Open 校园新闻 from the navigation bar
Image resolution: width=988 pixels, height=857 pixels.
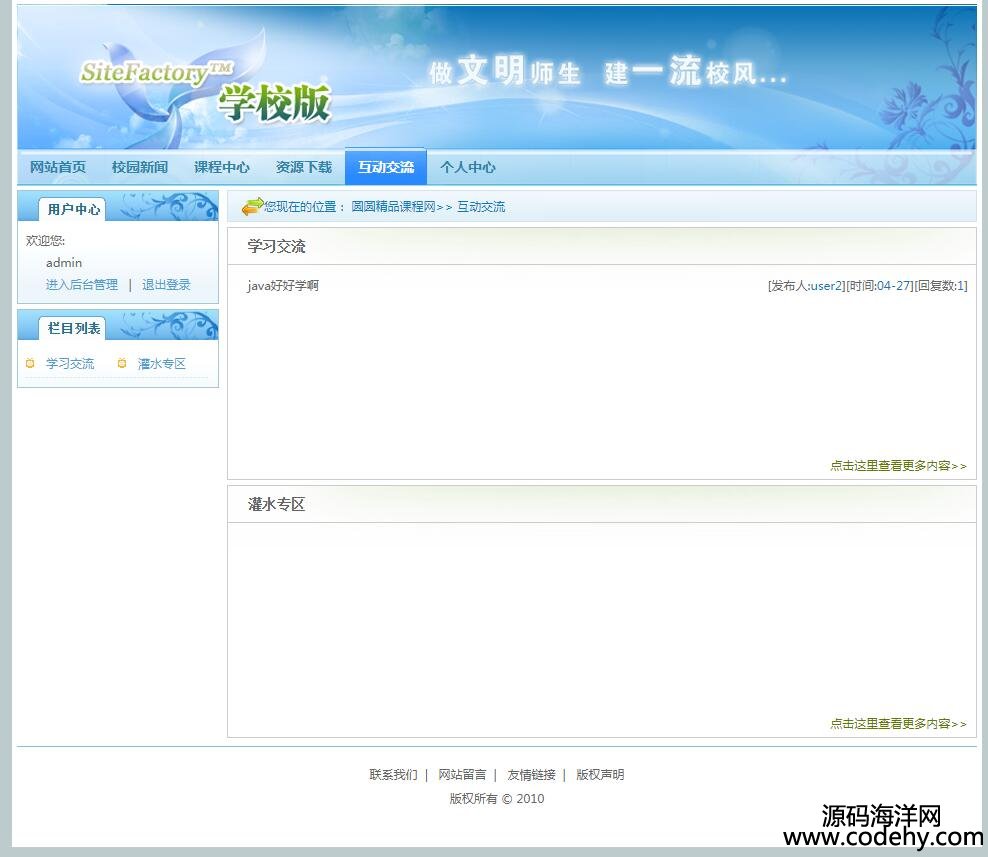pyautogui.click(x=140, y=167)
